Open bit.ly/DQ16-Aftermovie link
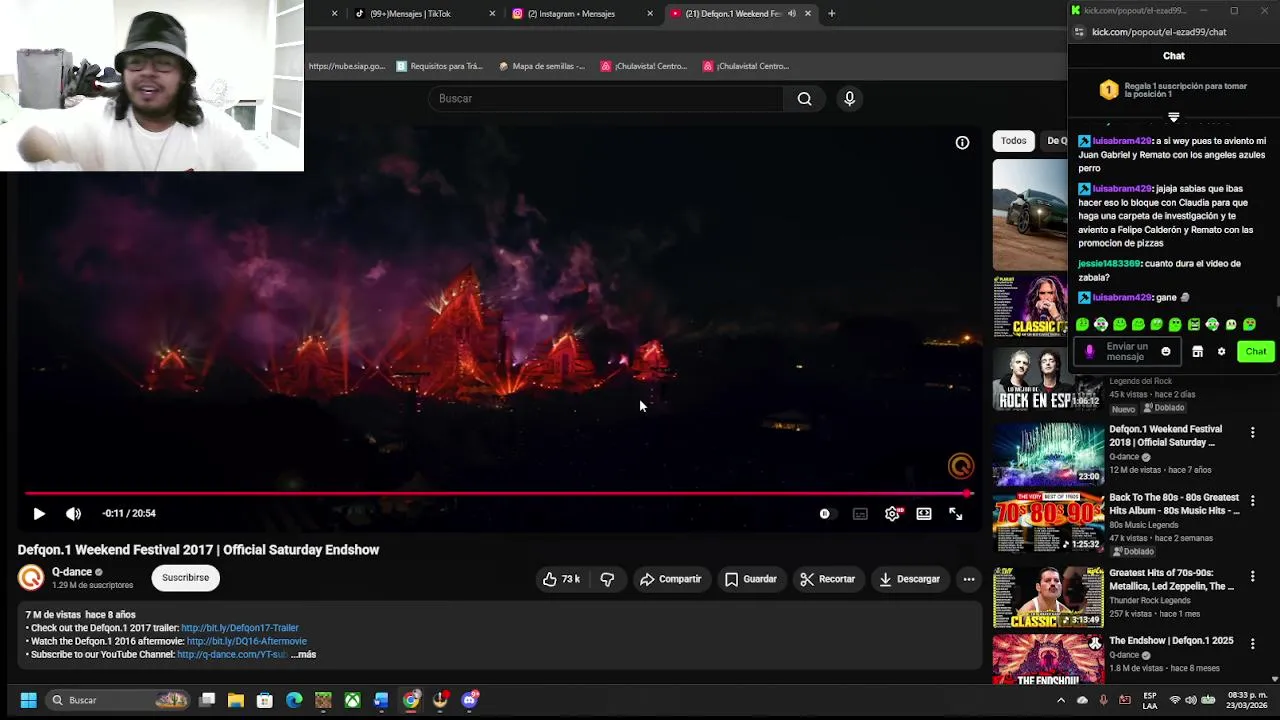This screenshot has height=720, width=1280. click(247, 641)
